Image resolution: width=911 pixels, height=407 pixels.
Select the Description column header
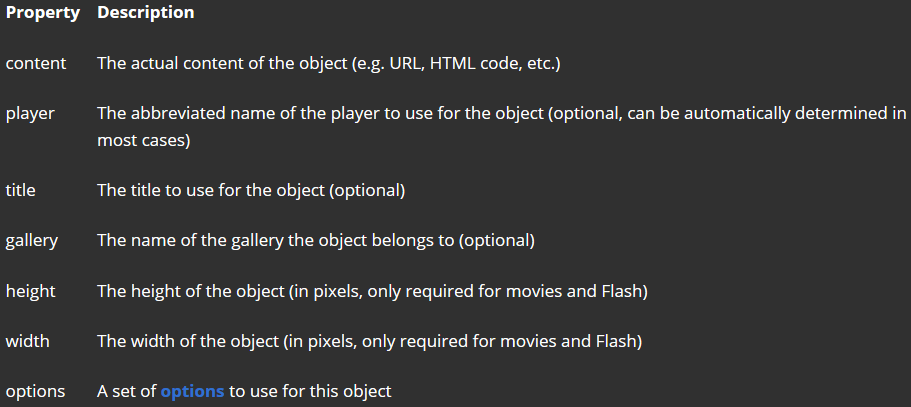pos(146,13)
